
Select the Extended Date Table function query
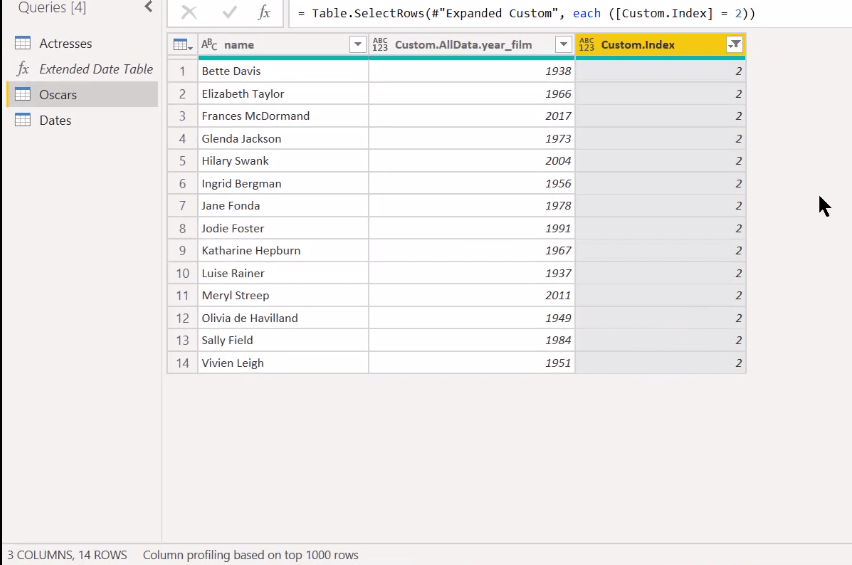pyautogui.click(x=82, y=69)
